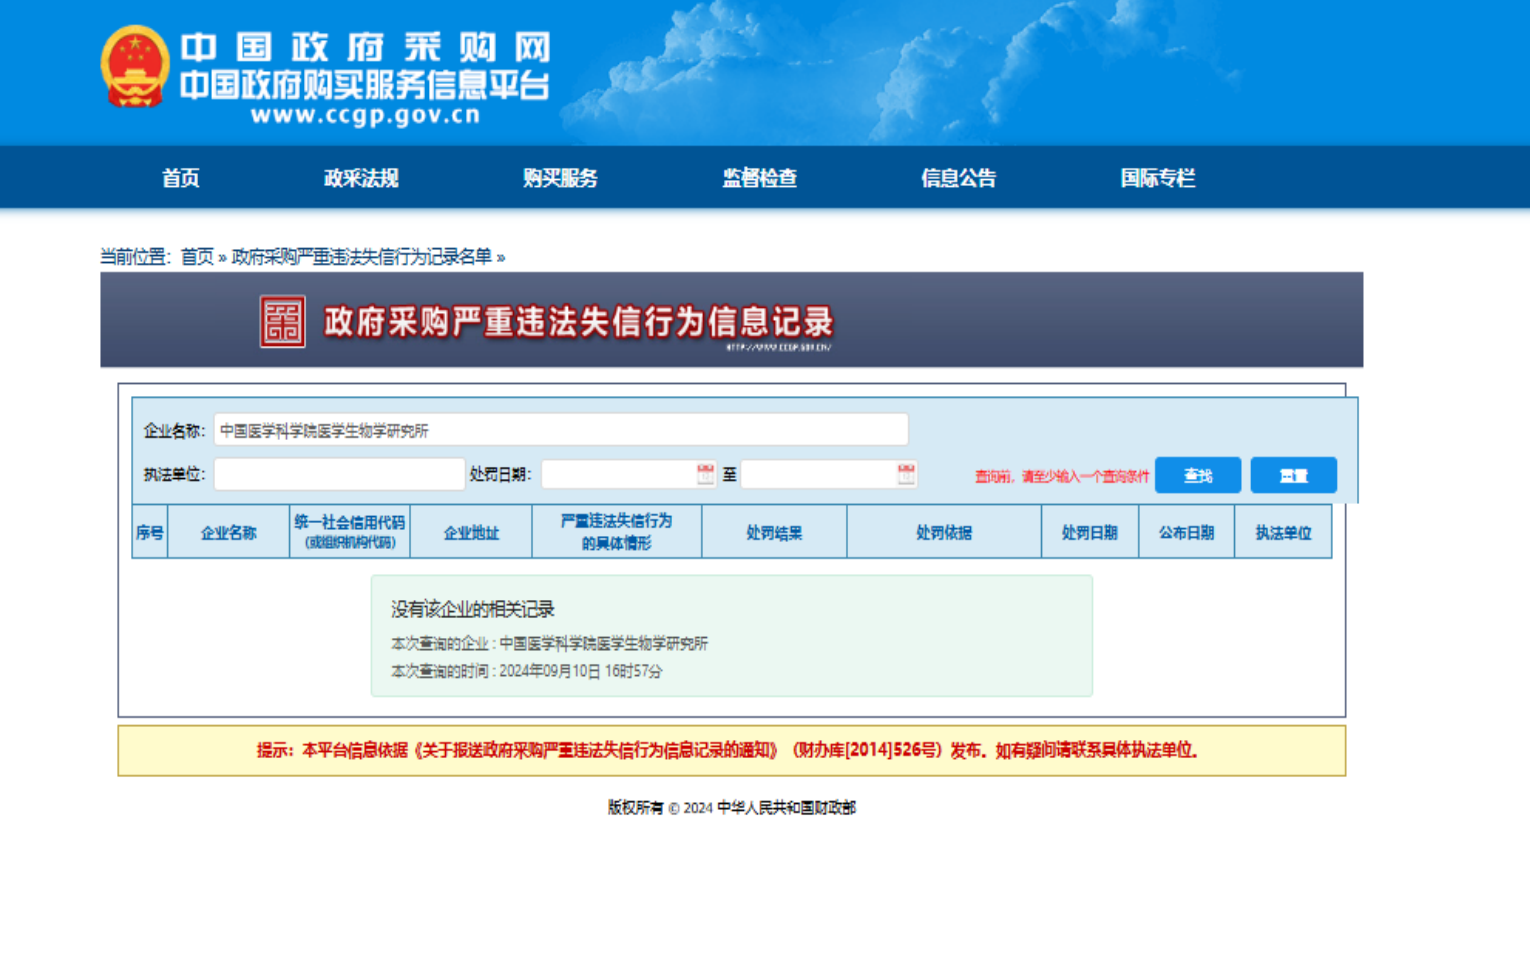
Task: Open the 国际专栏 menu item
Action: coord(1158,178)
